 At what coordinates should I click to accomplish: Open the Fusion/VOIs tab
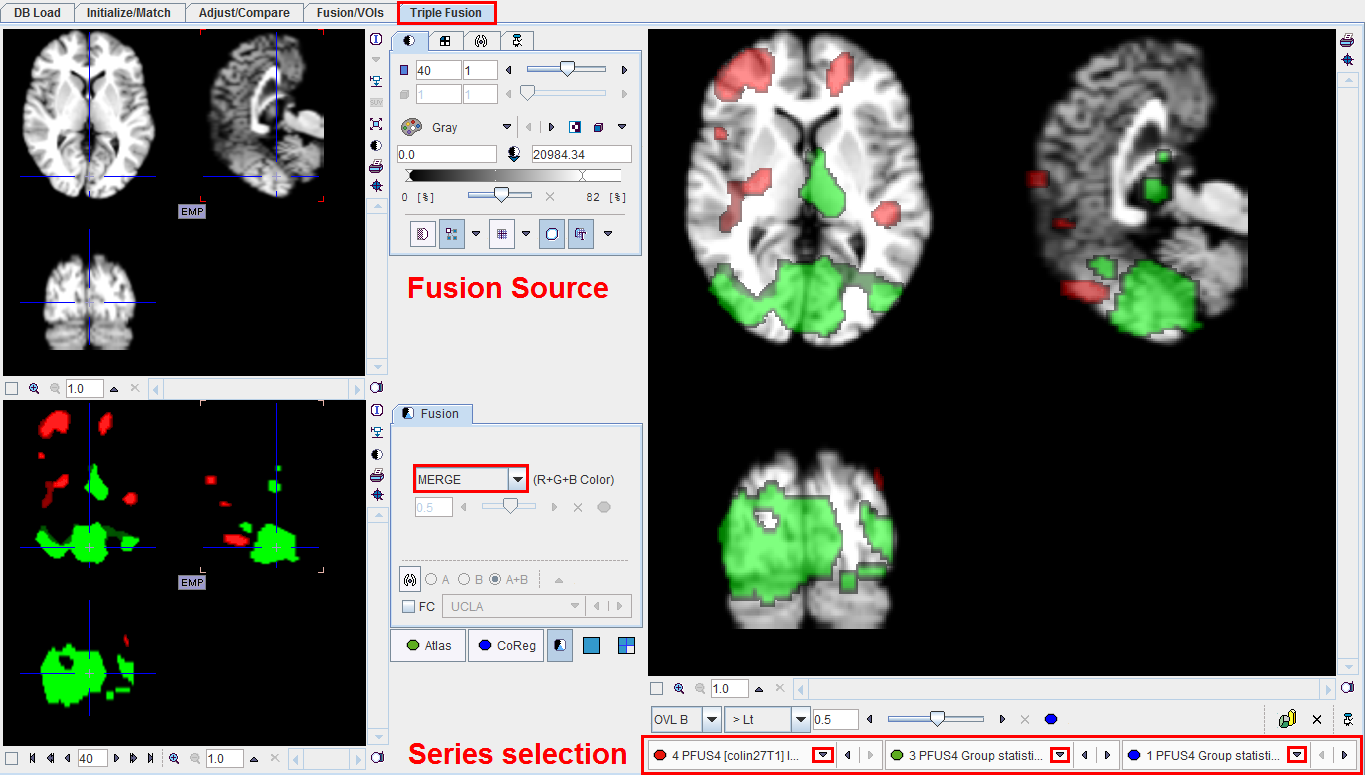click(349, 13)
